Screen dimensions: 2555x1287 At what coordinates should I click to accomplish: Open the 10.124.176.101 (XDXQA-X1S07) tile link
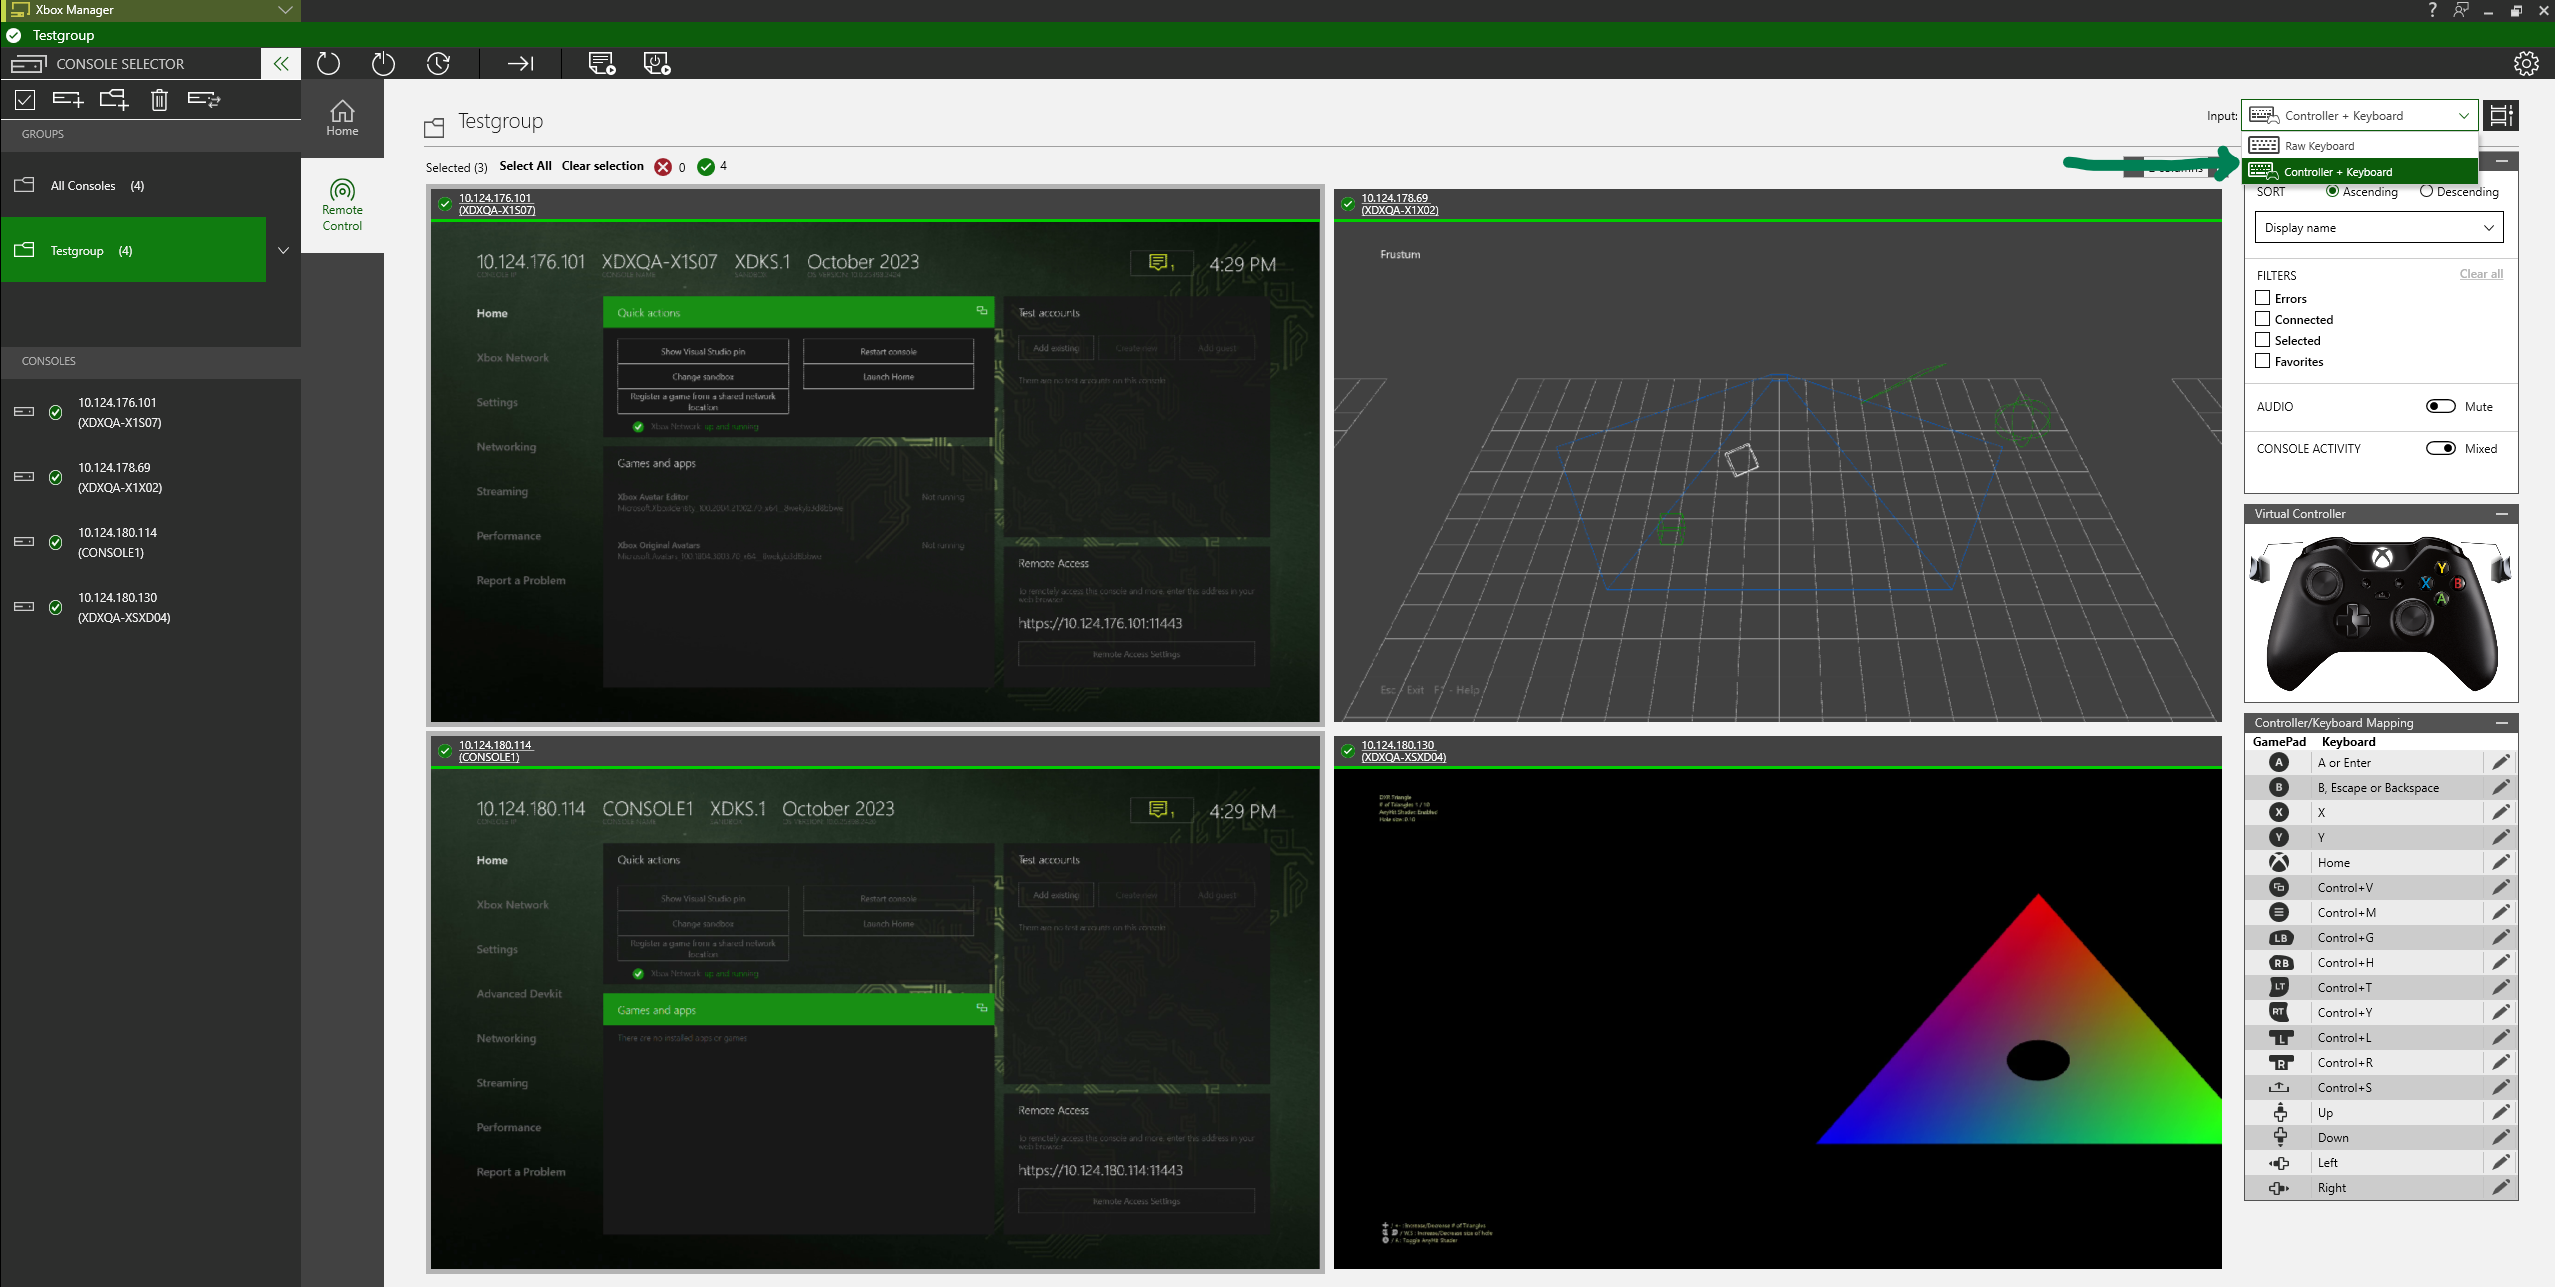497,204
